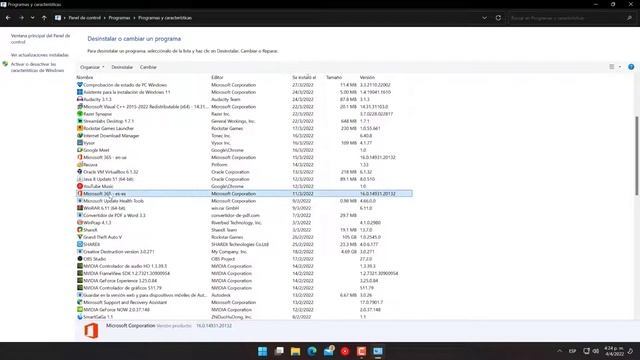Select the Grand Theft Auto V icon

80,237
